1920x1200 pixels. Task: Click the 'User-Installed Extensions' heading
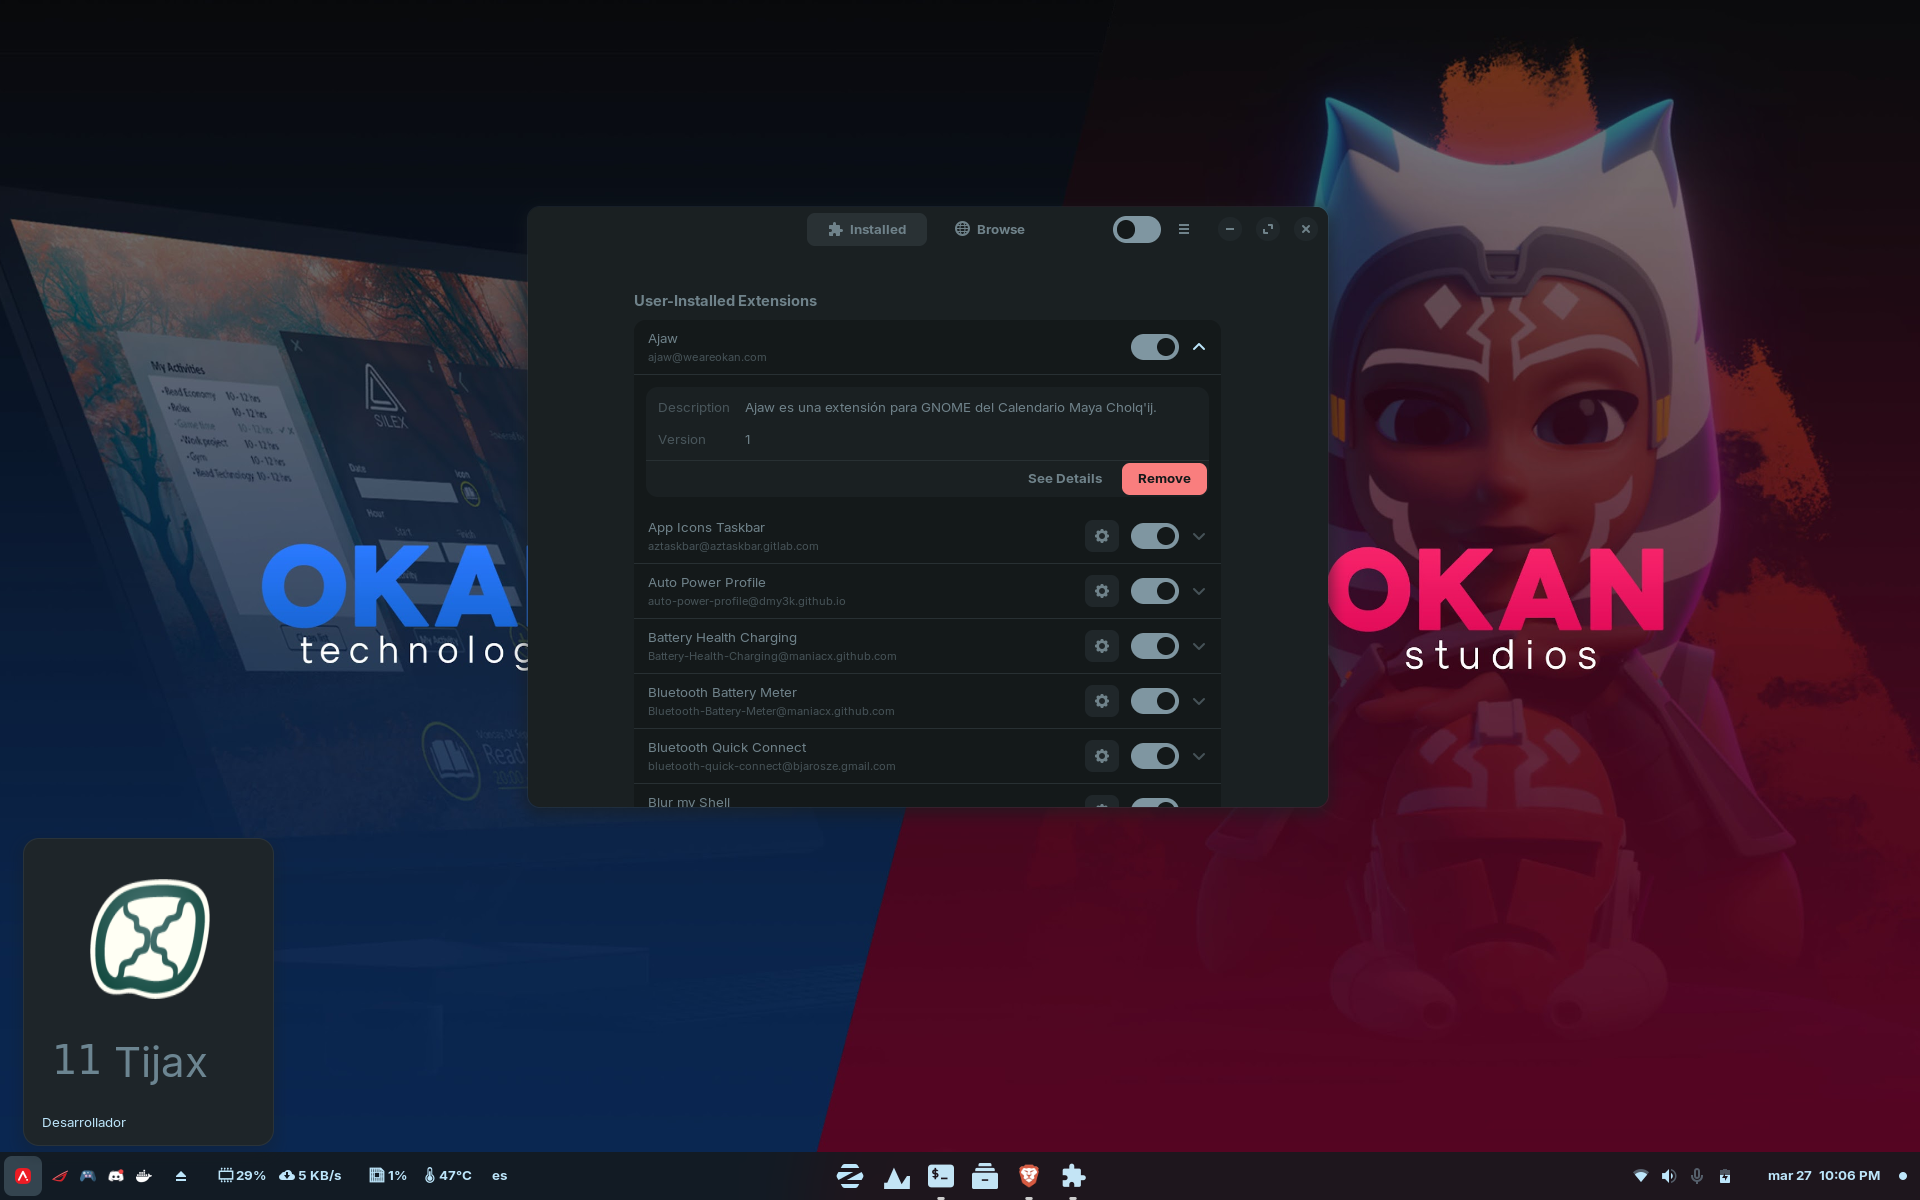click(725, 301)
